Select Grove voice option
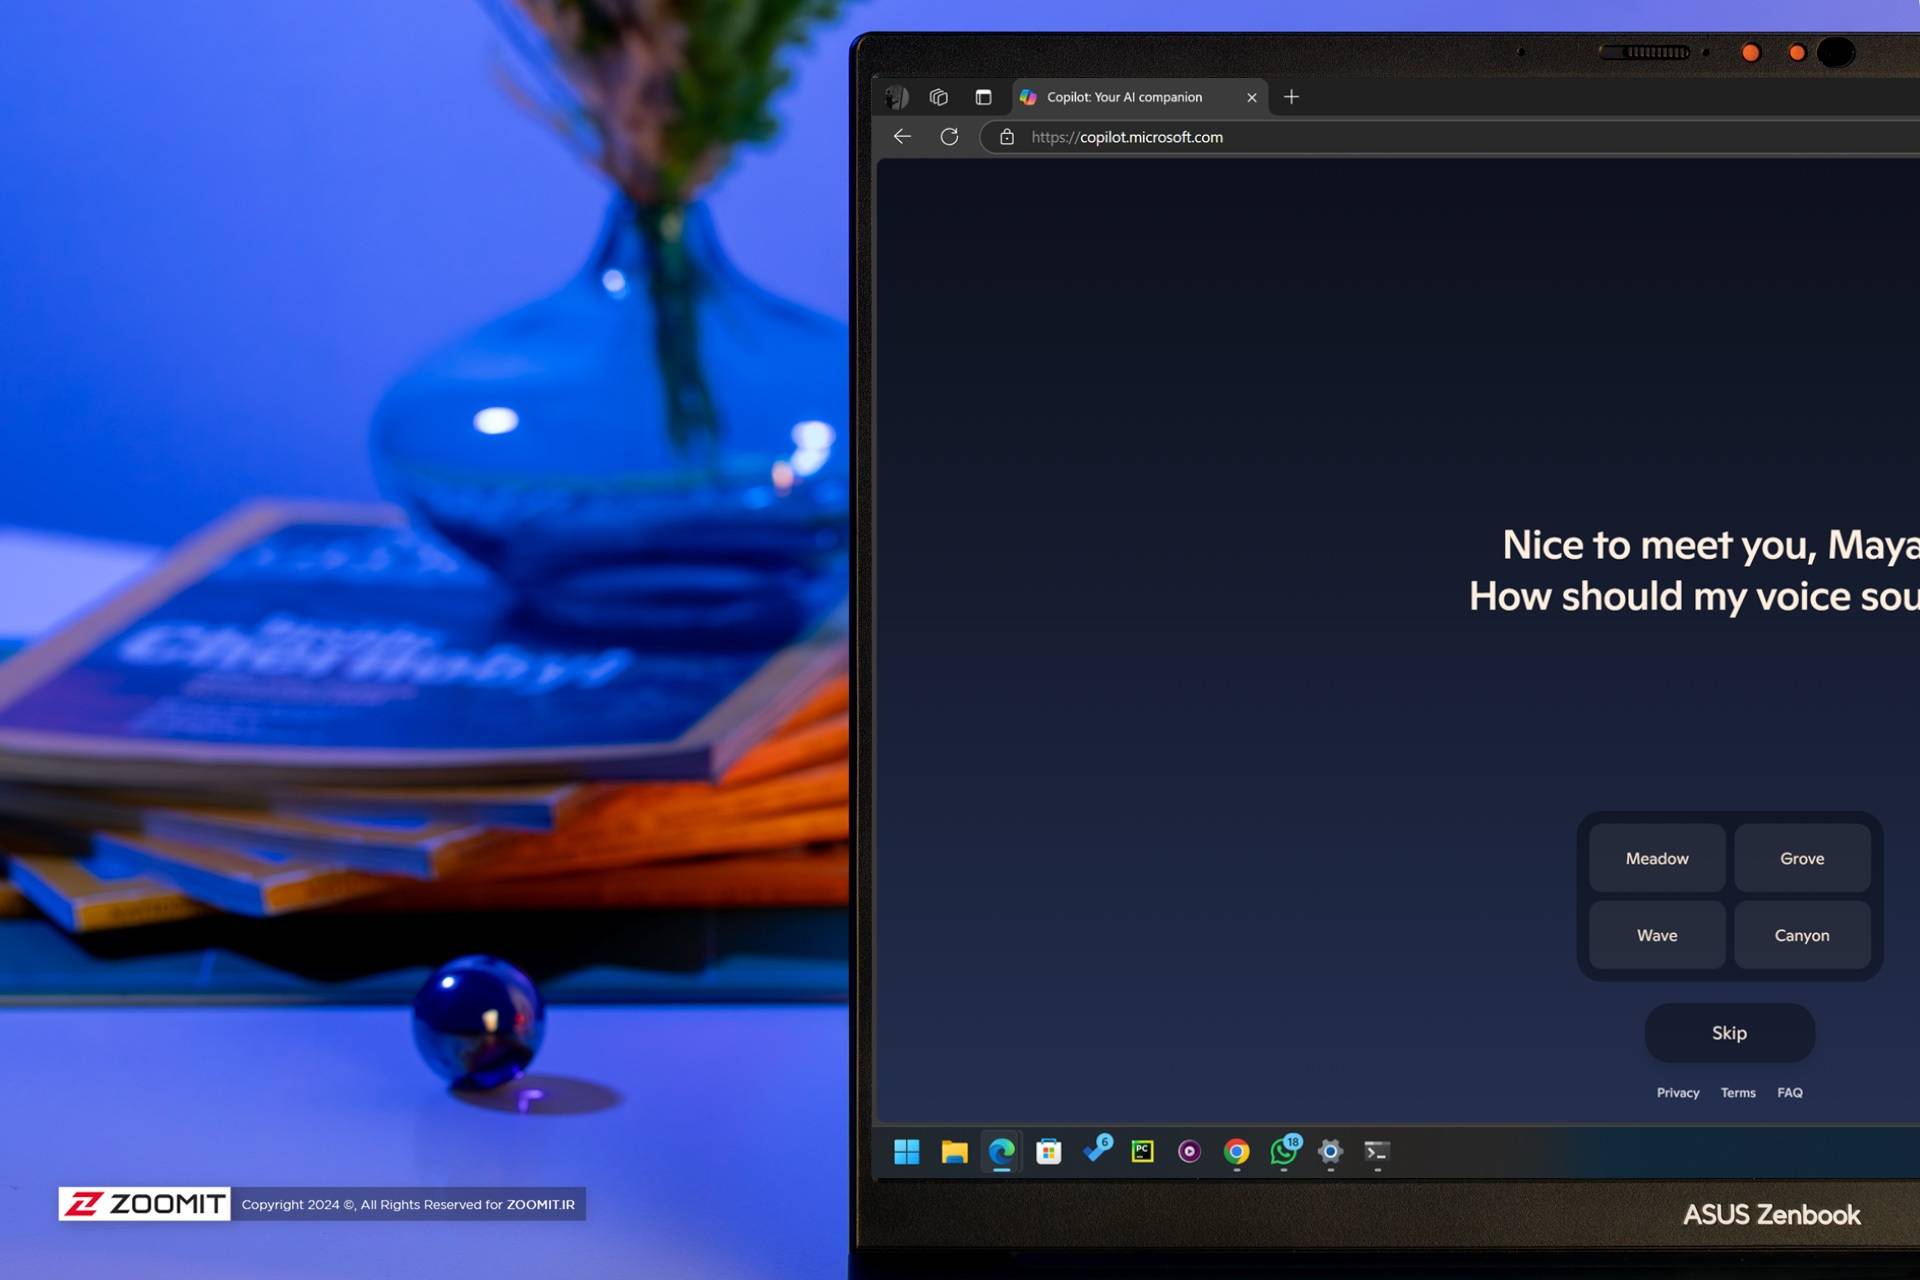Image resolution: width=1920 pixels, height=1280 pixels. tap(1801, 859)
